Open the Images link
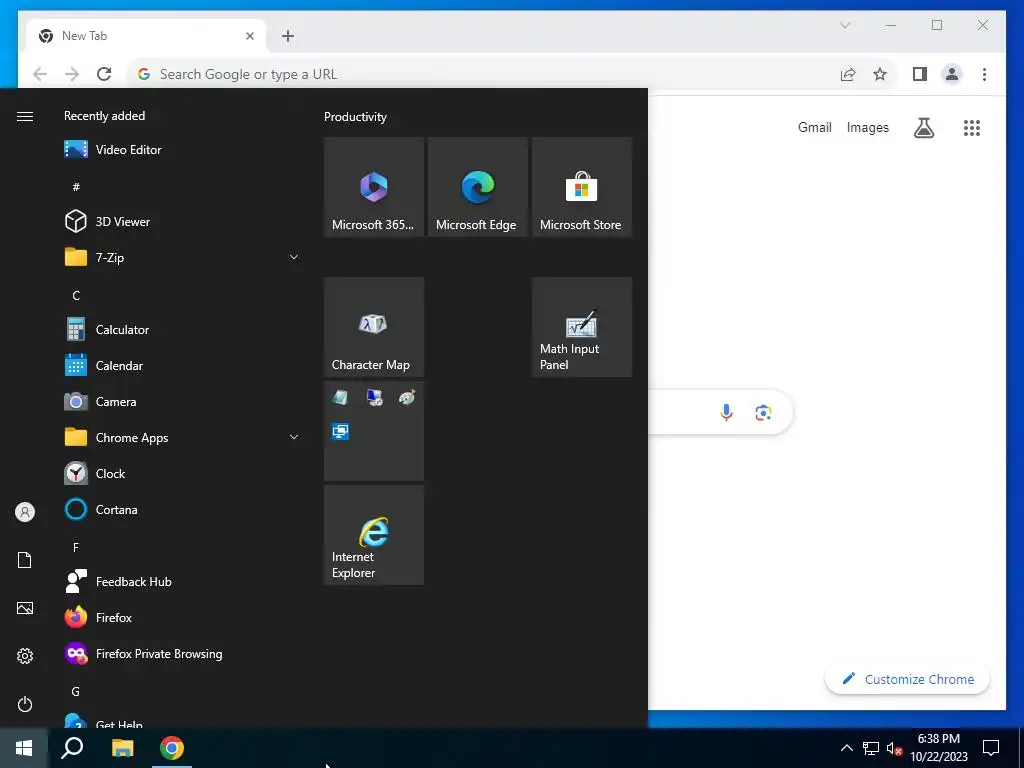This screenshot has width=1024, height=768. tap(867, 127)
